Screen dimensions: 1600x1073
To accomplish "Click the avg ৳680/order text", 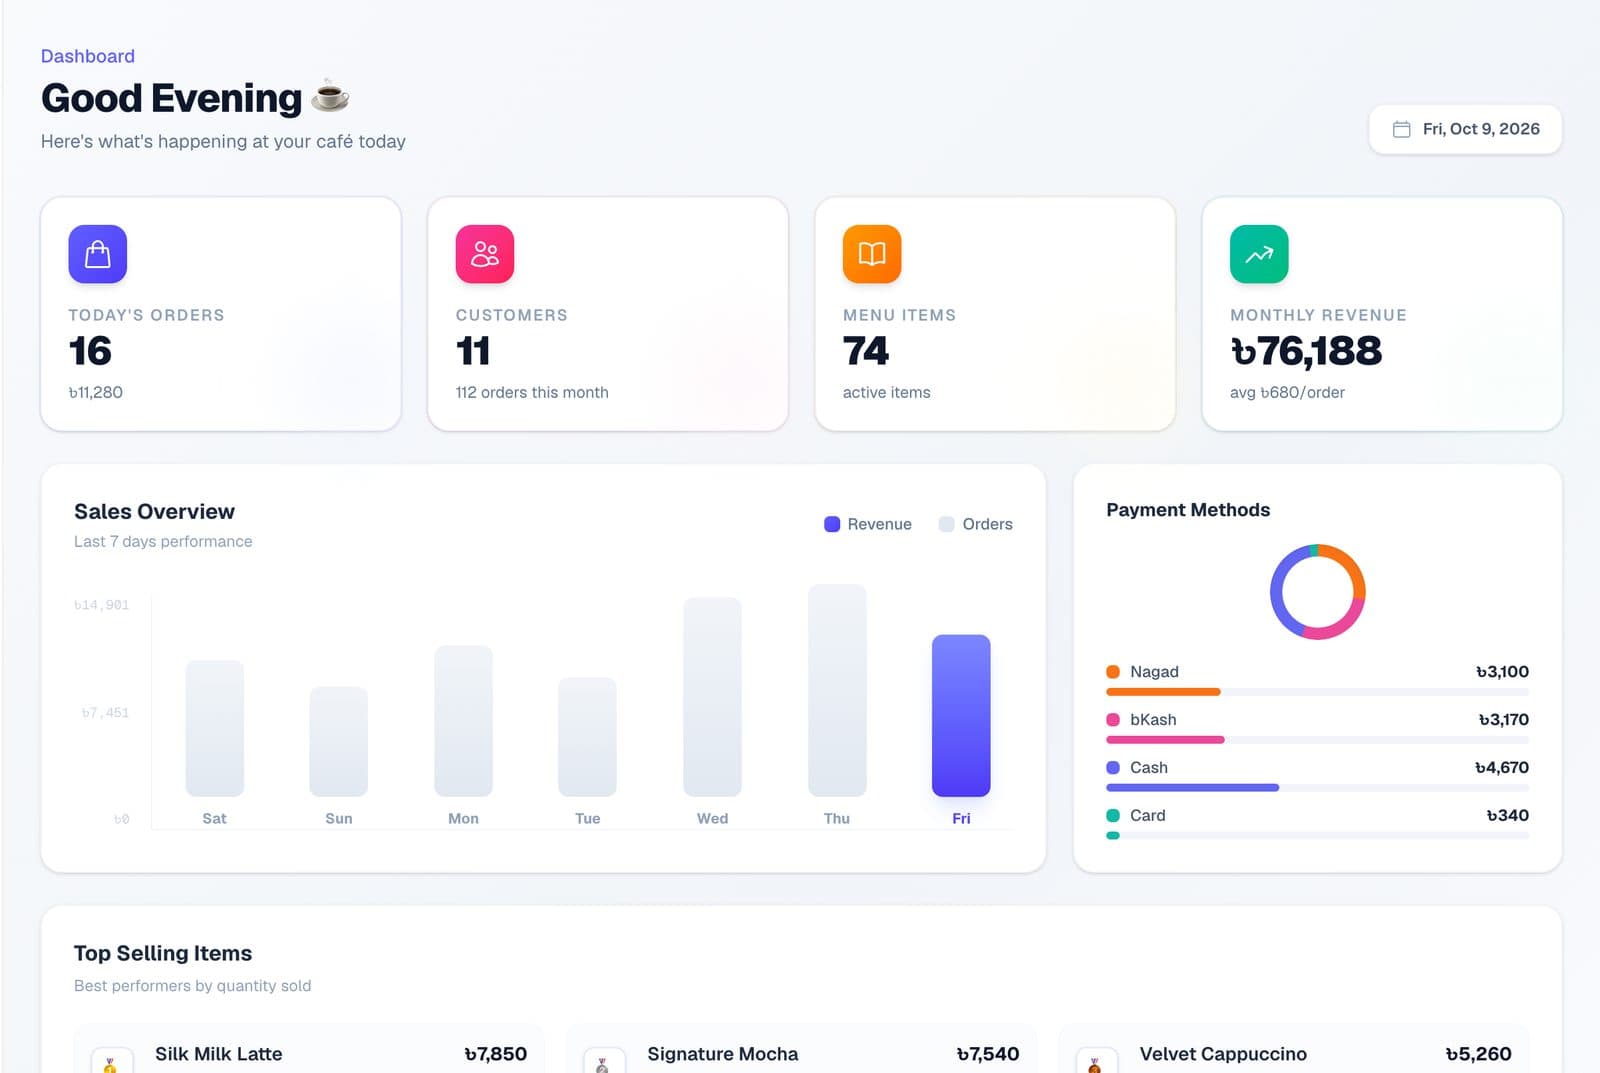I will 1287,392.
